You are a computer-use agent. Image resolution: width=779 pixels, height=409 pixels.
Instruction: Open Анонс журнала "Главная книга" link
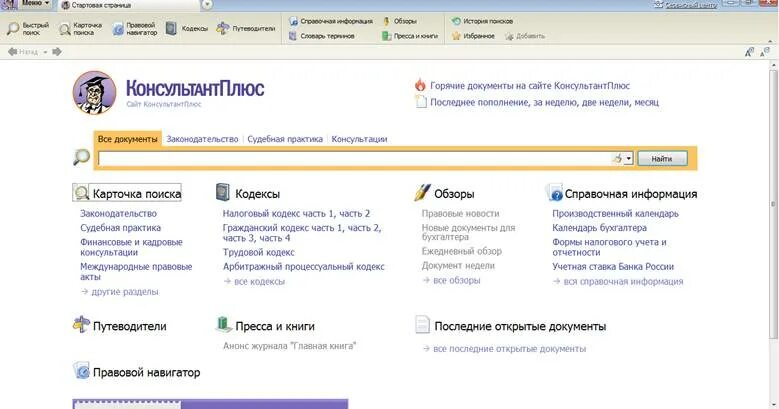(x=289, y=345)
